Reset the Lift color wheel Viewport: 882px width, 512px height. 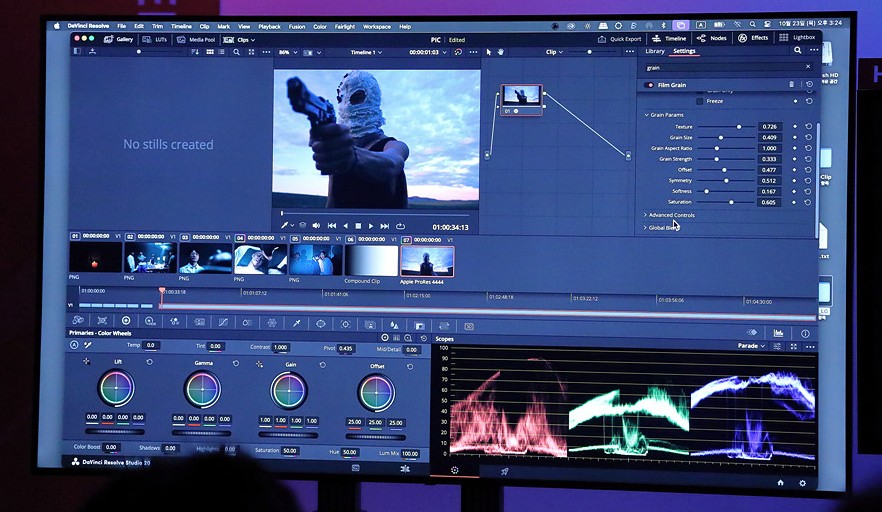150,361
